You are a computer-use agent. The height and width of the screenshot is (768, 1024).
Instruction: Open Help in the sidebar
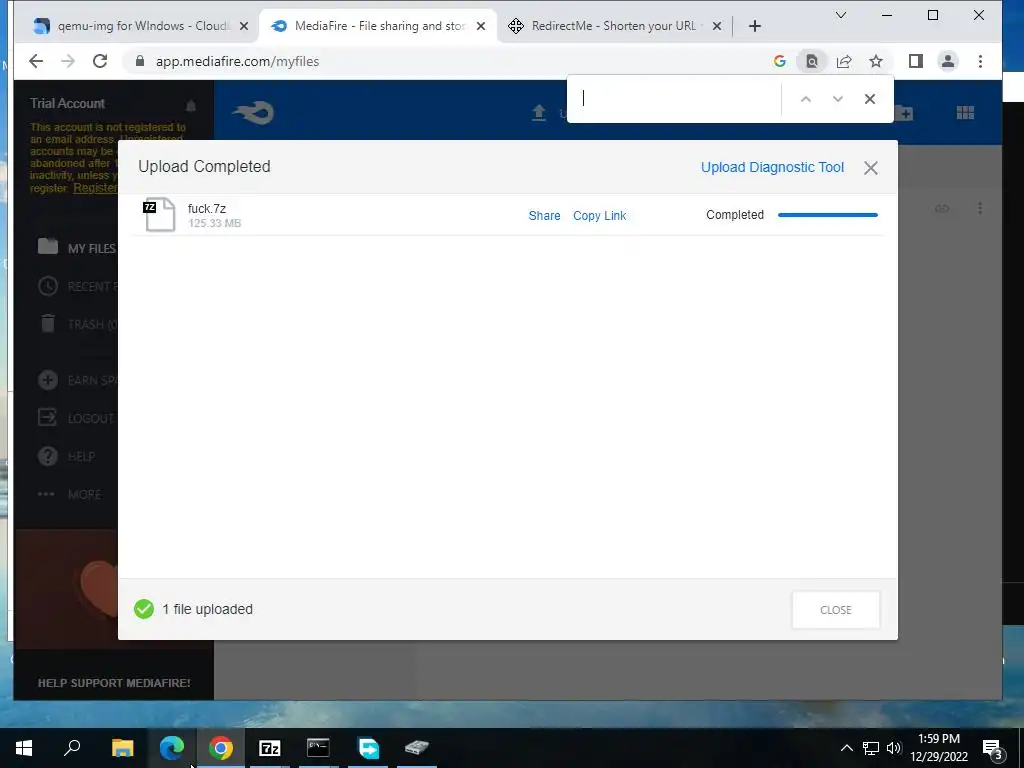pos(67,456)
